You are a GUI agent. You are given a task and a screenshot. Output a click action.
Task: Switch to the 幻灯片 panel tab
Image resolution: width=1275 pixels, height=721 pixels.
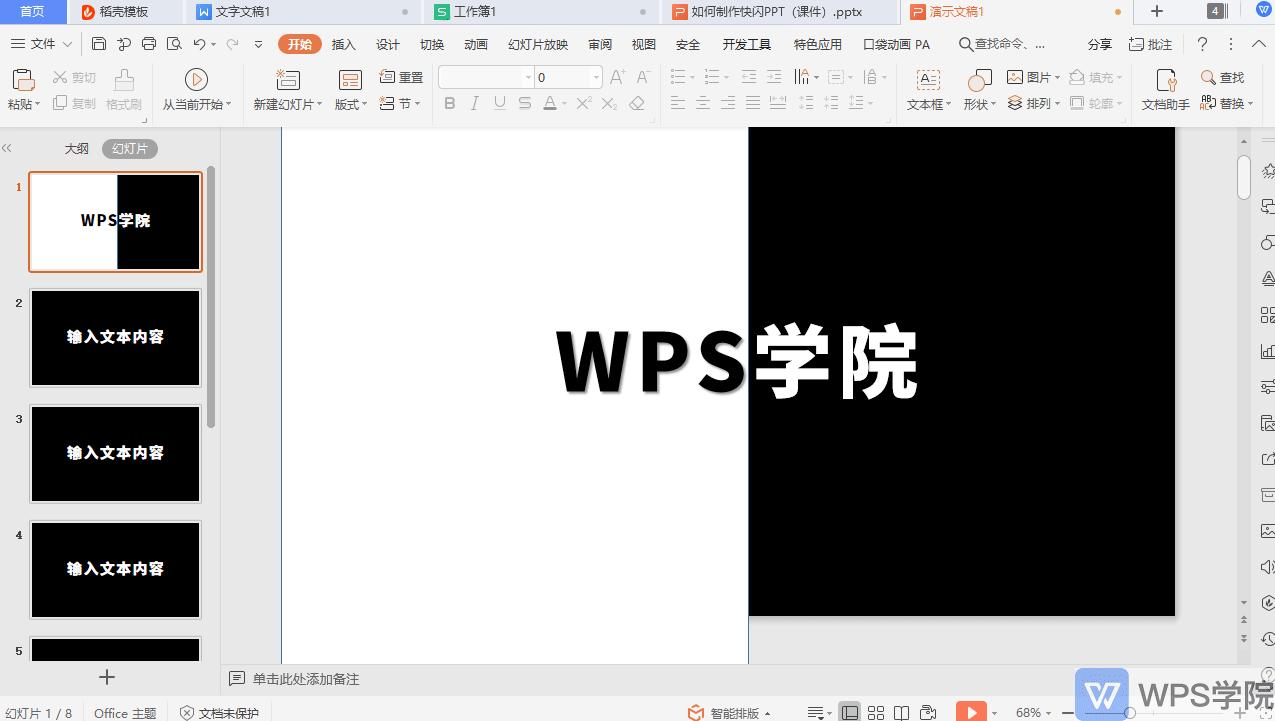point(129,148)
